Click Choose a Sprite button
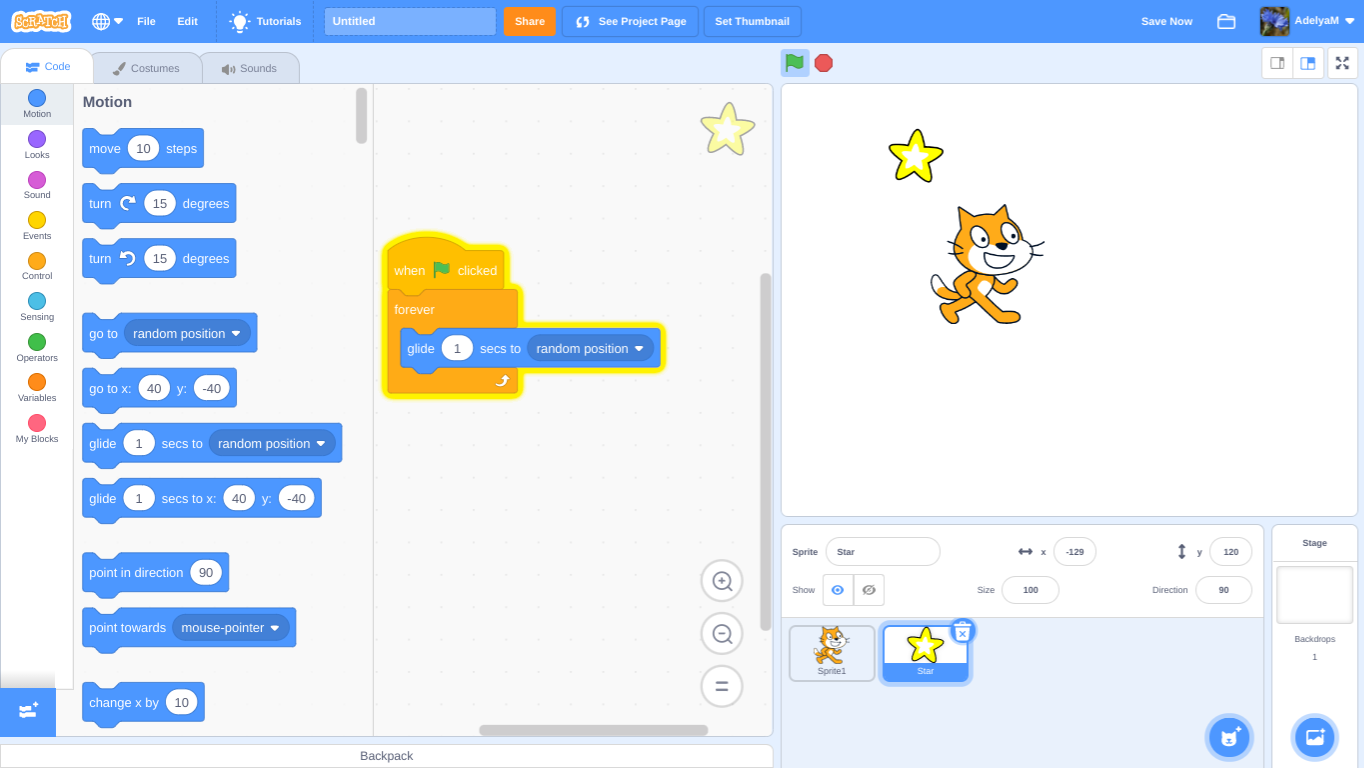The height and width of the screenshot is (768, 1364). point(1229,738)
